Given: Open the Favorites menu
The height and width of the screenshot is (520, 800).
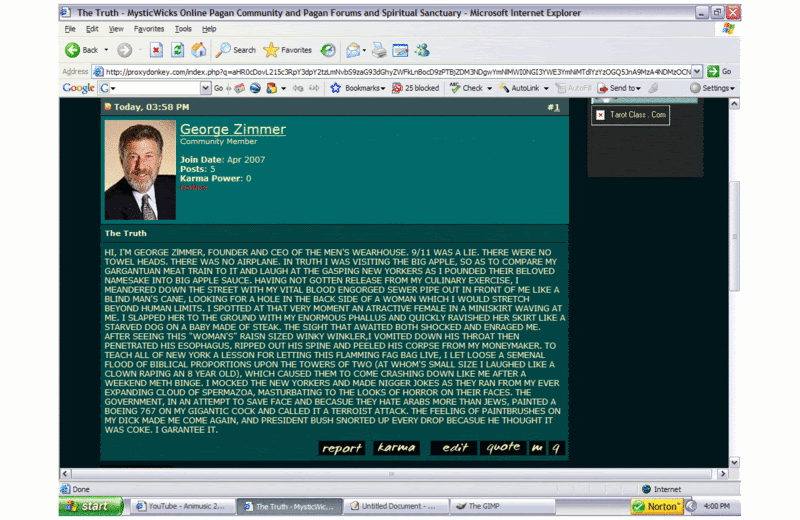Looking at the screenshot, I should tap(149, 29).
